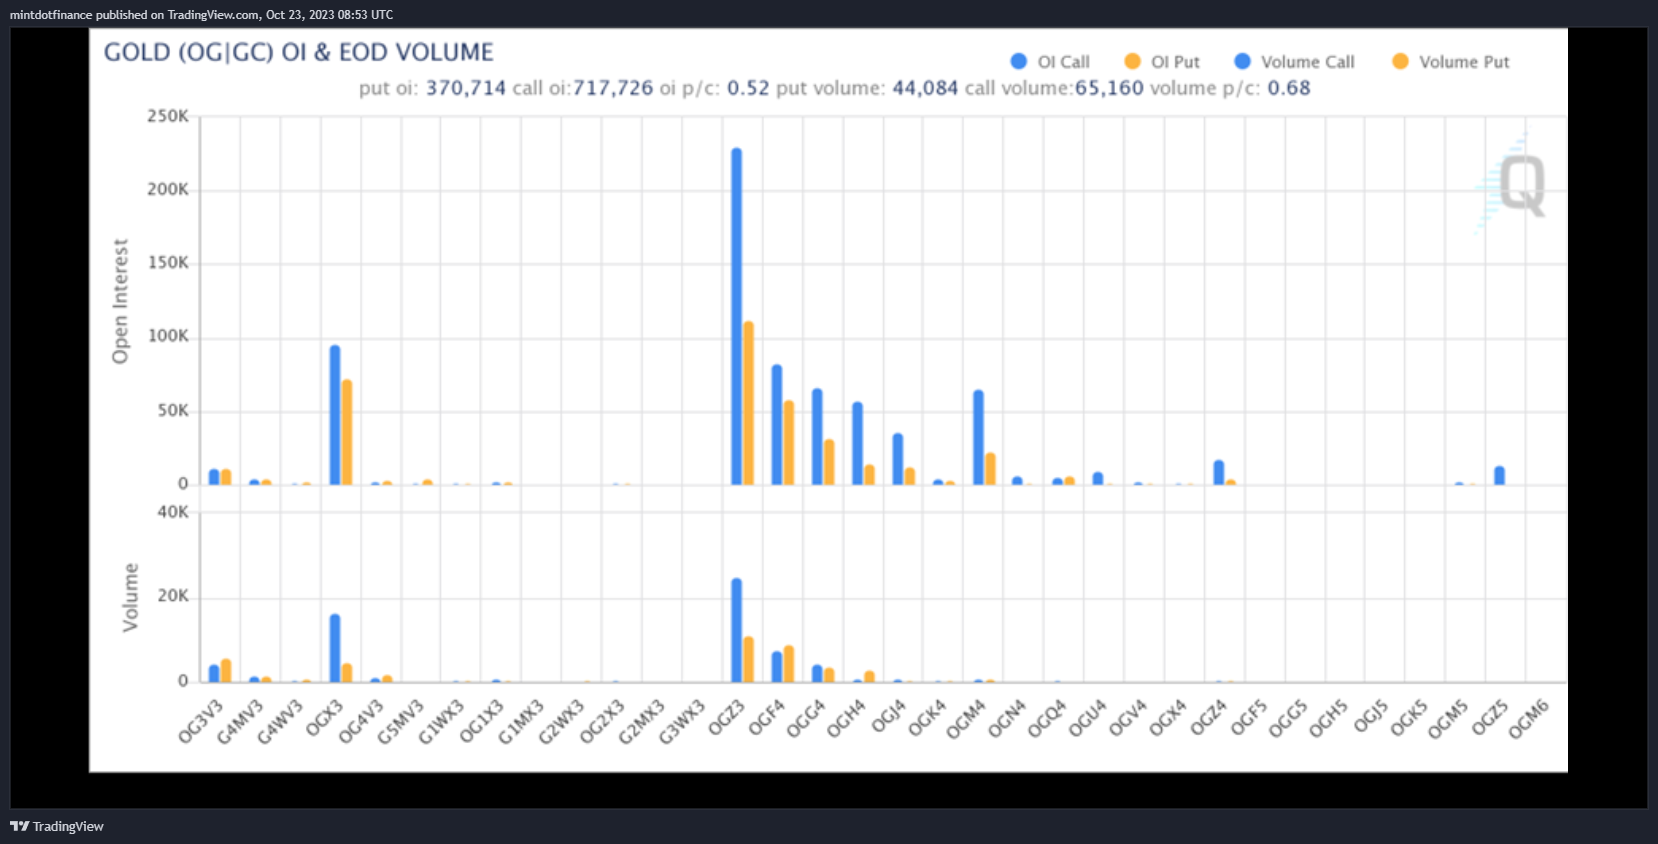Click the blue OGZ3 volume call bar
Image resolution: width=1658 pixels, height=844 pixels.
[737, 631]
